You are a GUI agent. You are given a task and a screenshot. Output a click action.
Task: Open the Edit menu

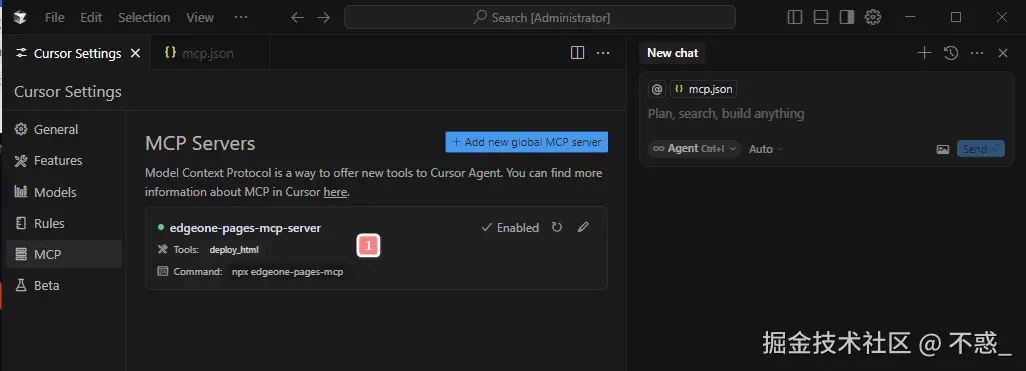coord(91,18)
